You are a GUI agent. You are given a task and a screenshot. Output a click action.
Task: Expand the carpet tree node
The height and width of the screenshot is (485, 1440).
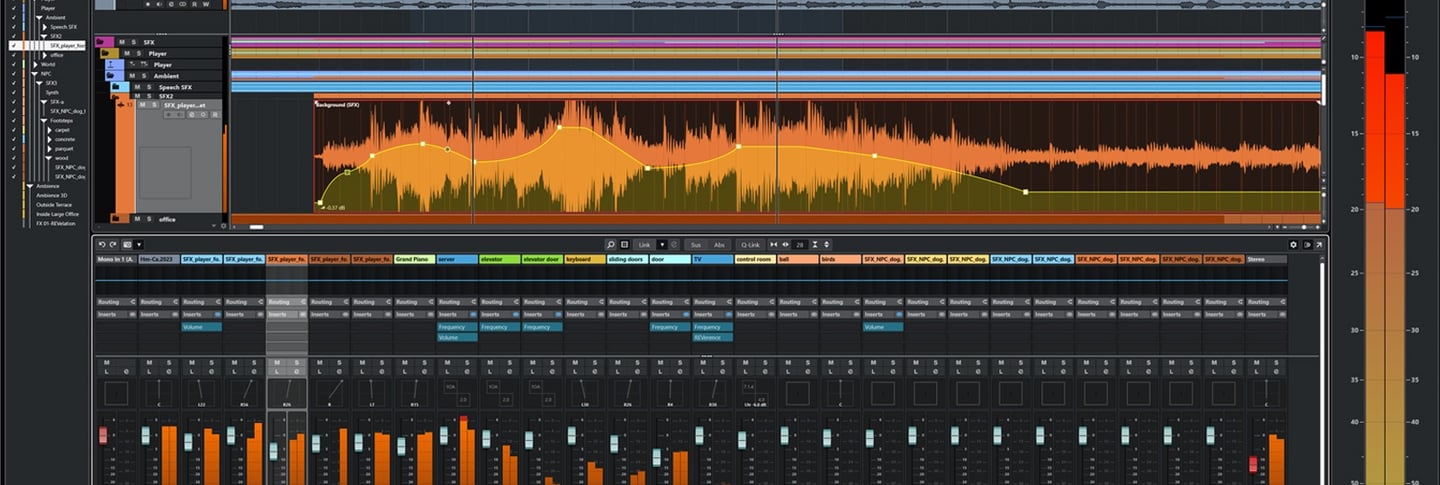(49, 130)
